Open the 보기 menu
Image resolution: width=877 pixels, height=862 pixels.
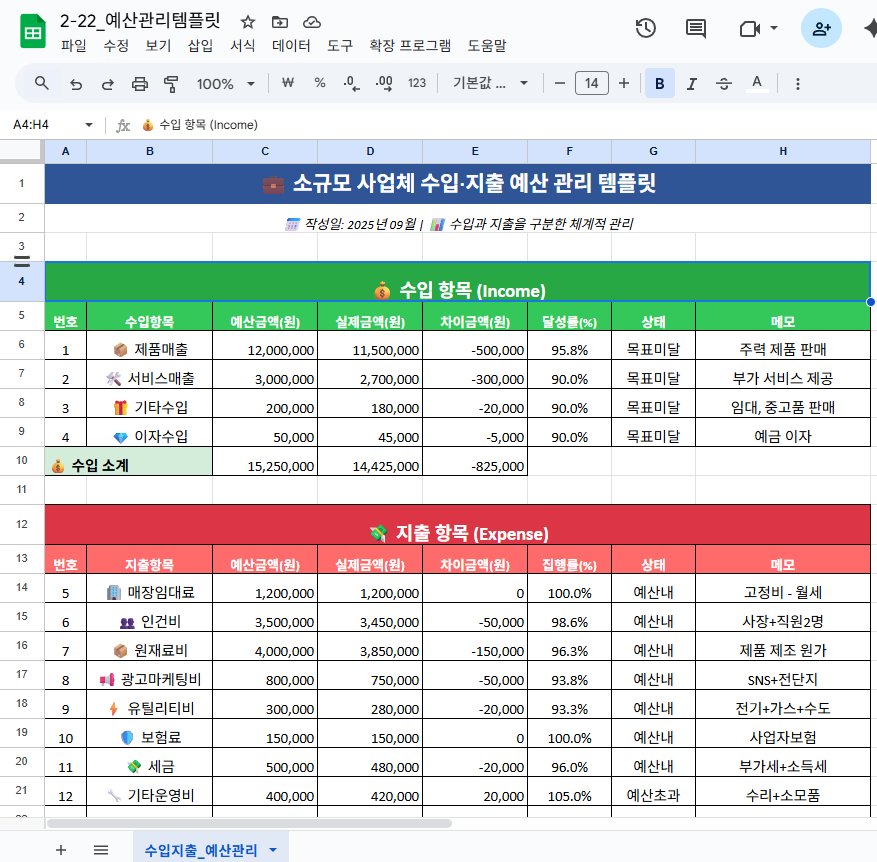tap(158, 46)
